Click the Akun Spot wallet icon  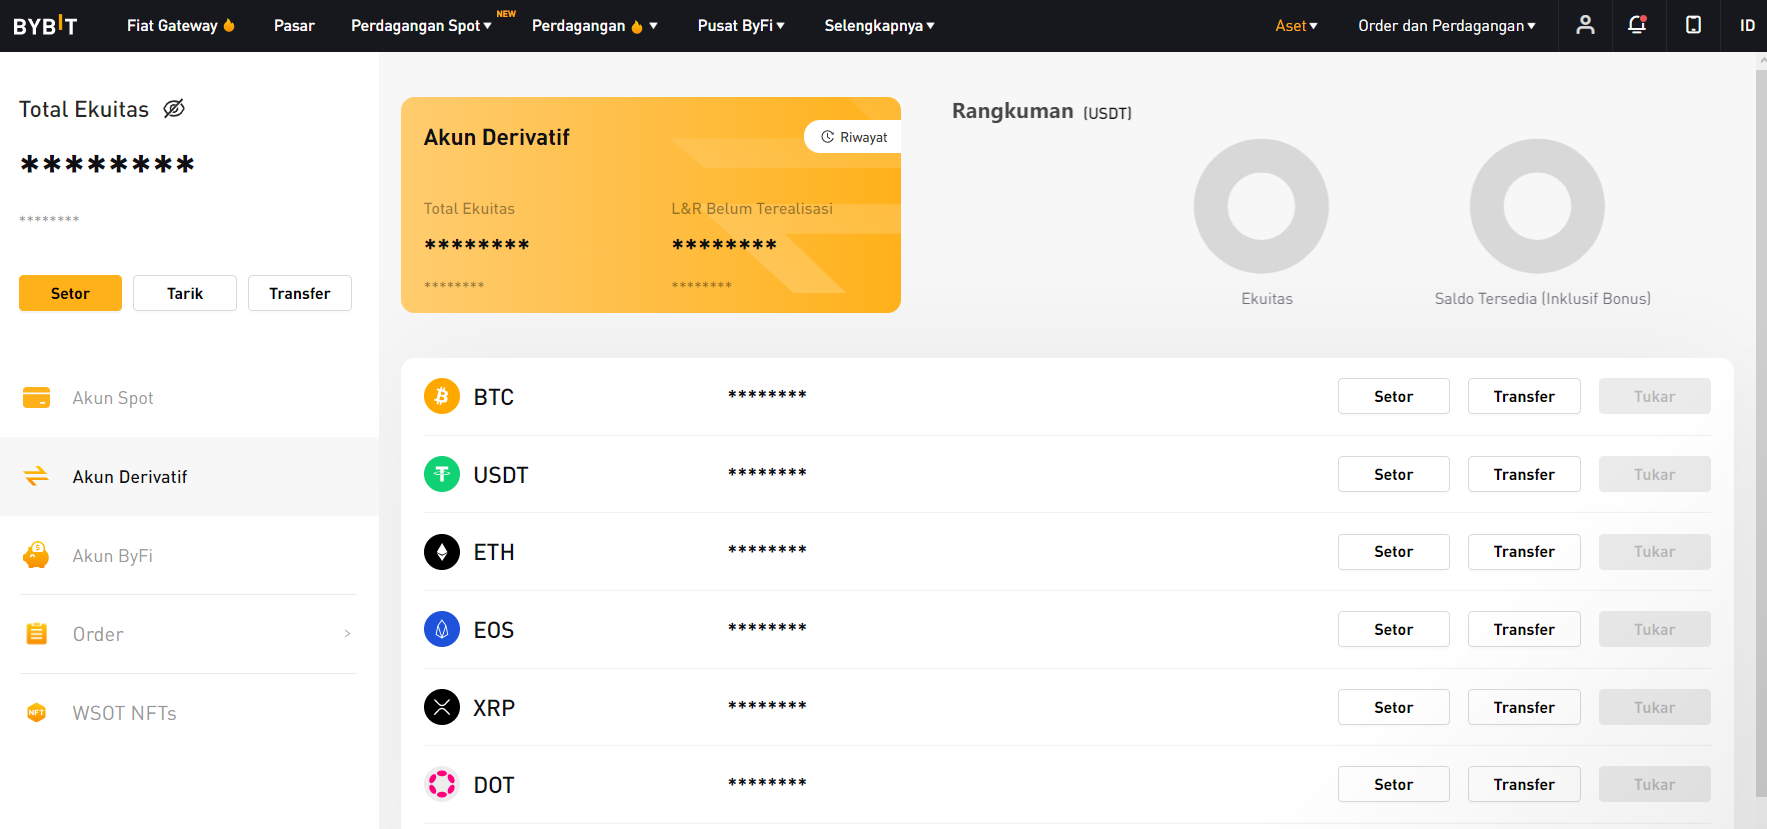point(36,398)
